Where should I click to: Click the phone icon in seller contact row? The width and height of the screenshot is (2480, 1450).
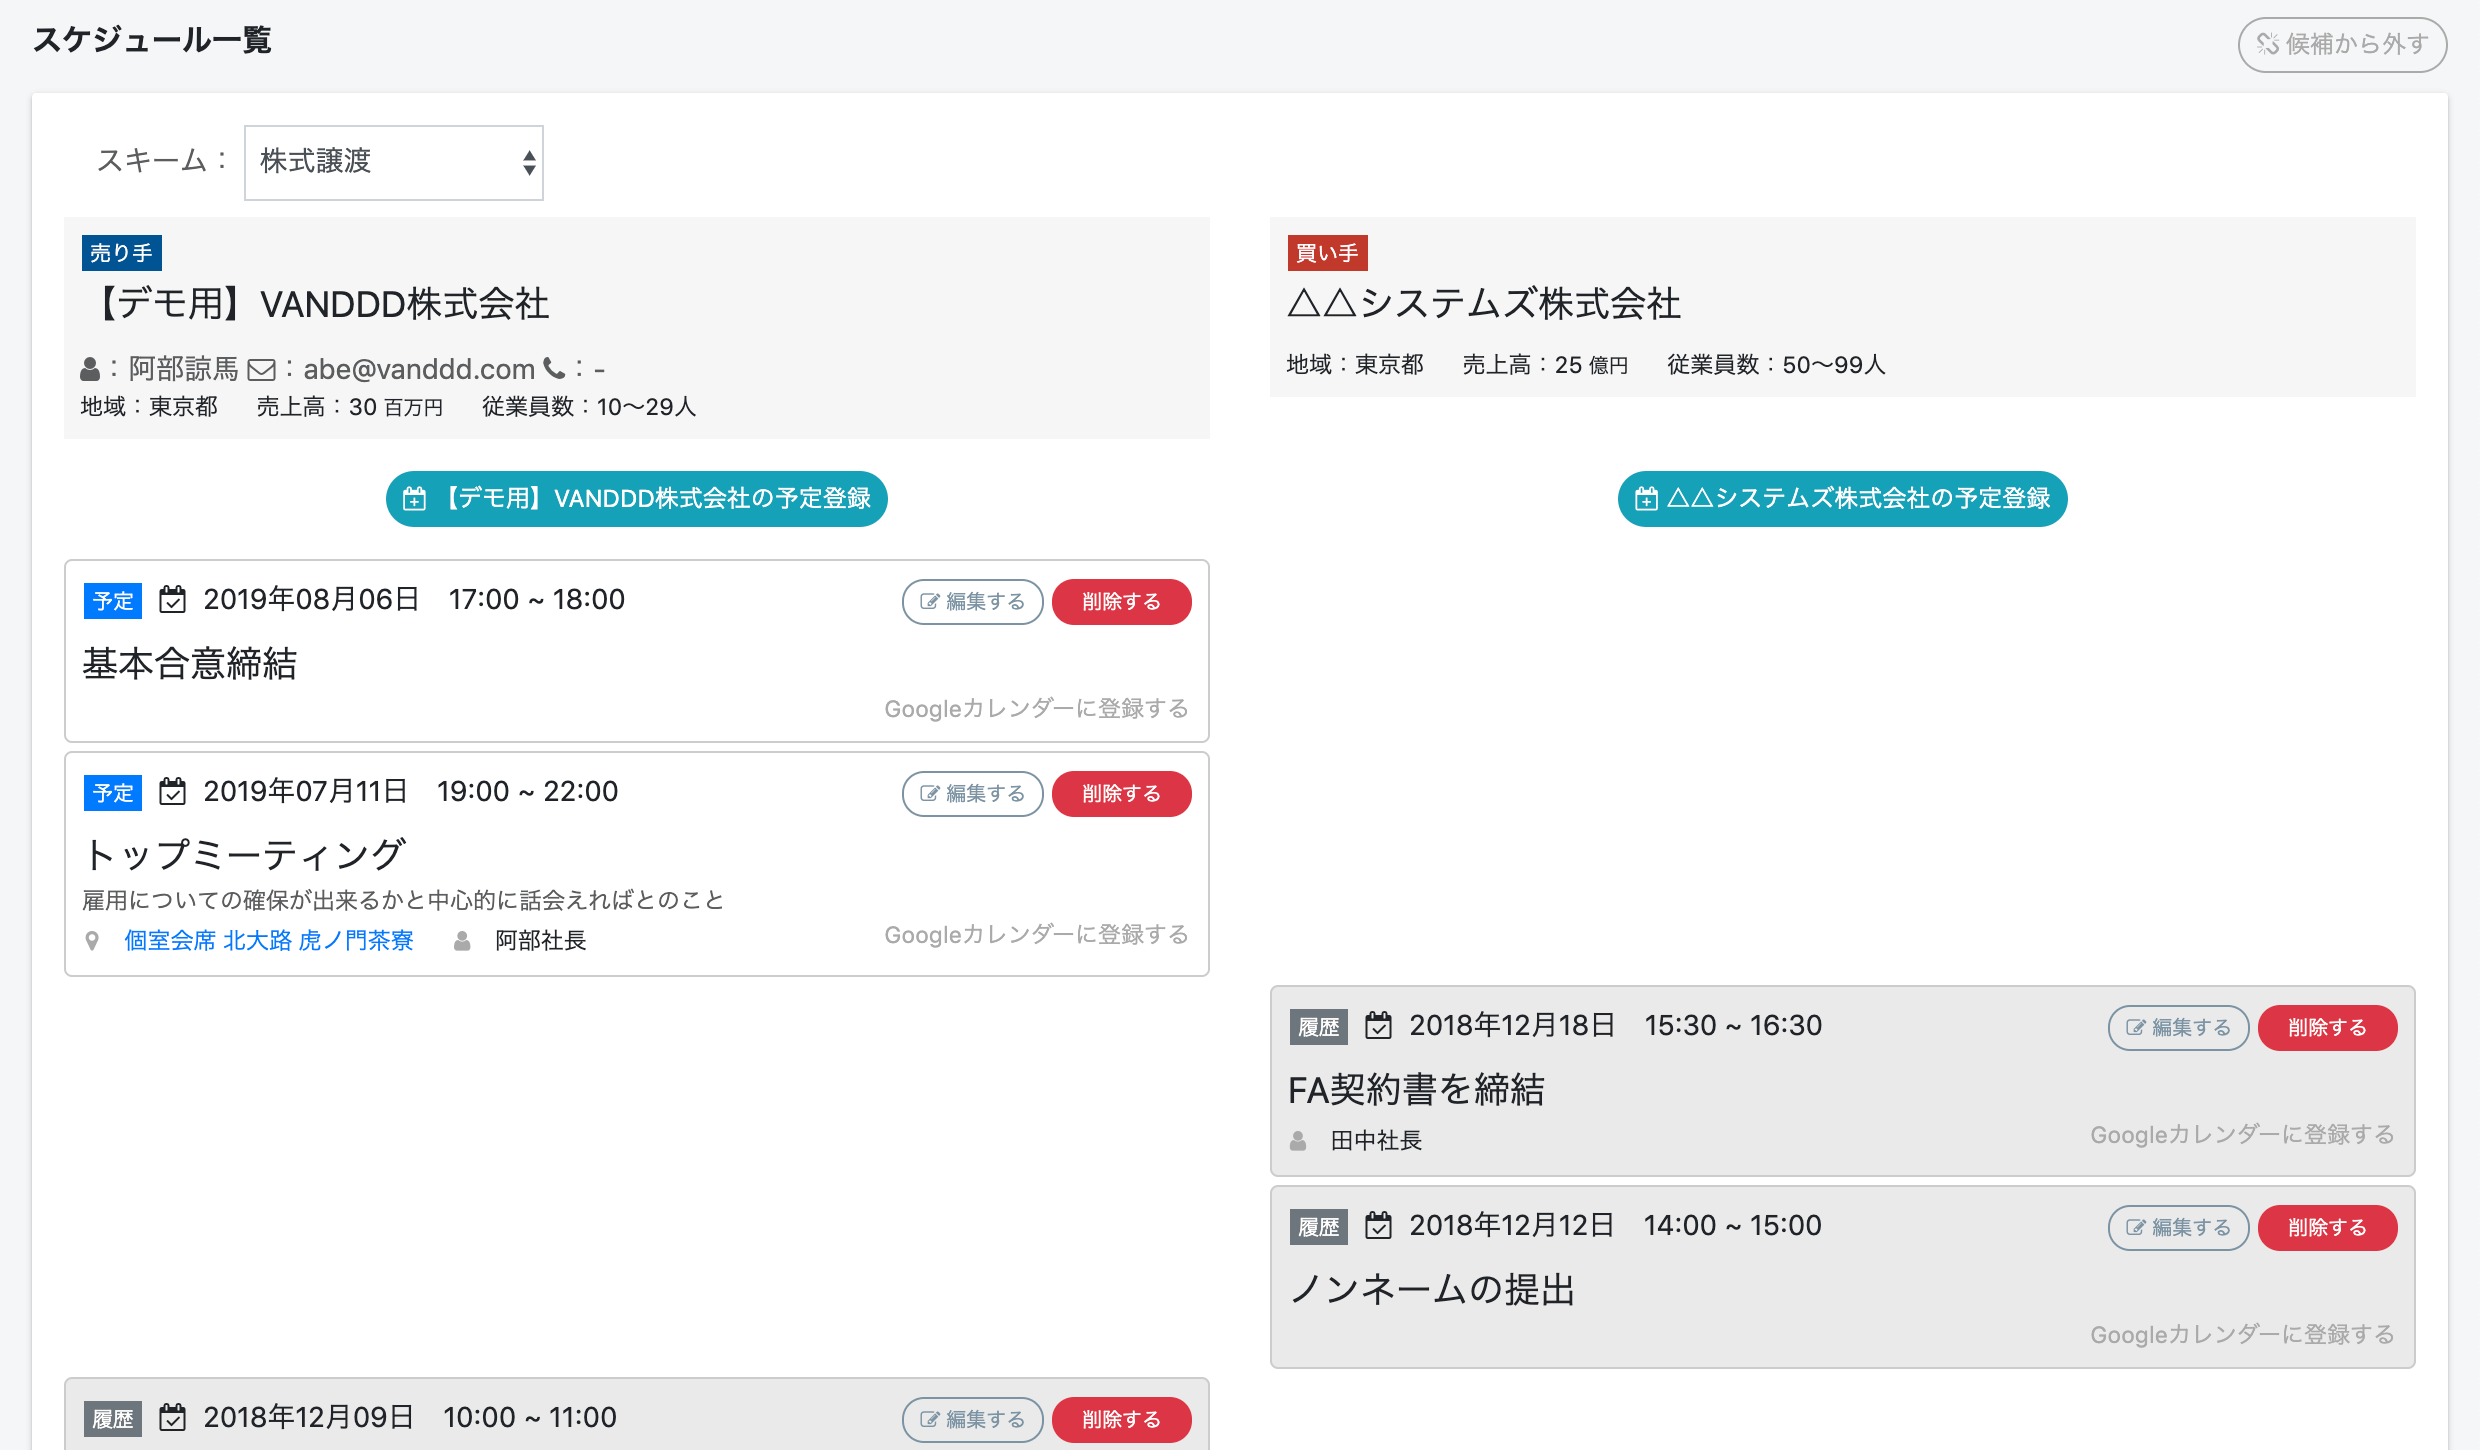click(554, 369)
